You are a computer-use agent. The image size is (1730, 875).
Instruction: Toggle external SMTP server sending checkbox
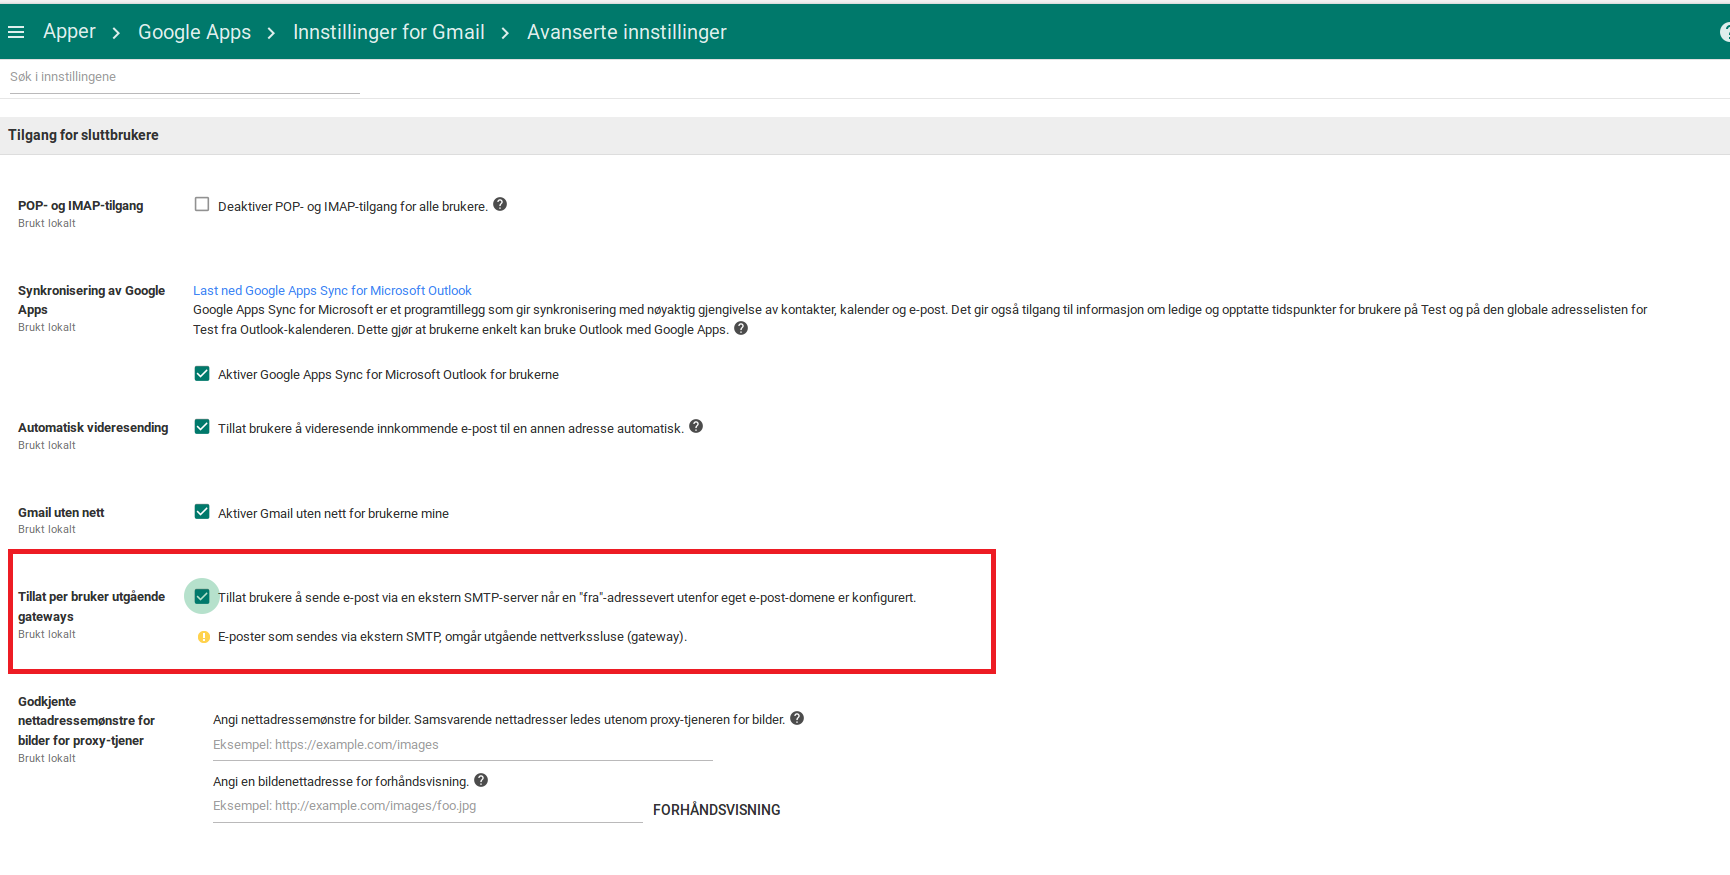(202, 596)
